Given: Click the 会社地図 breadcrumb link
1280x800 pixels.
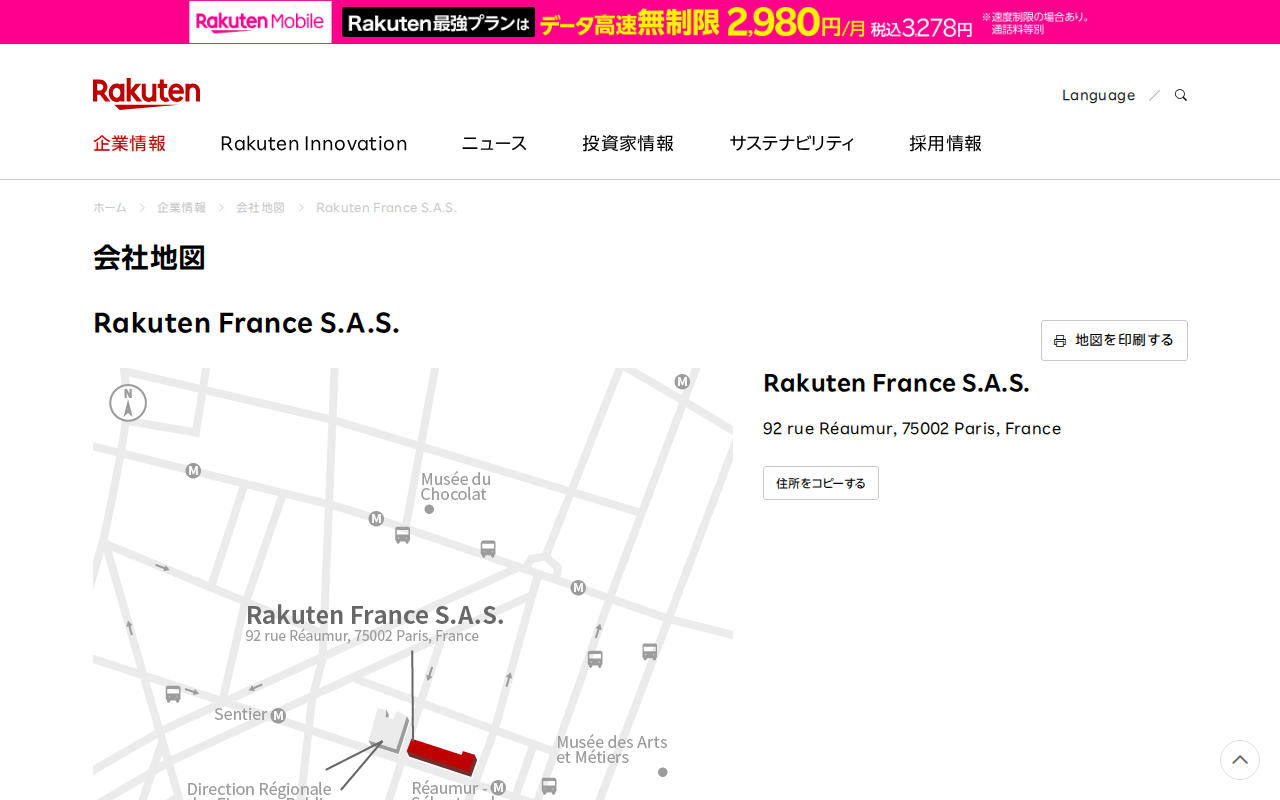Looking at the screenshot, I should coord(260,207).
